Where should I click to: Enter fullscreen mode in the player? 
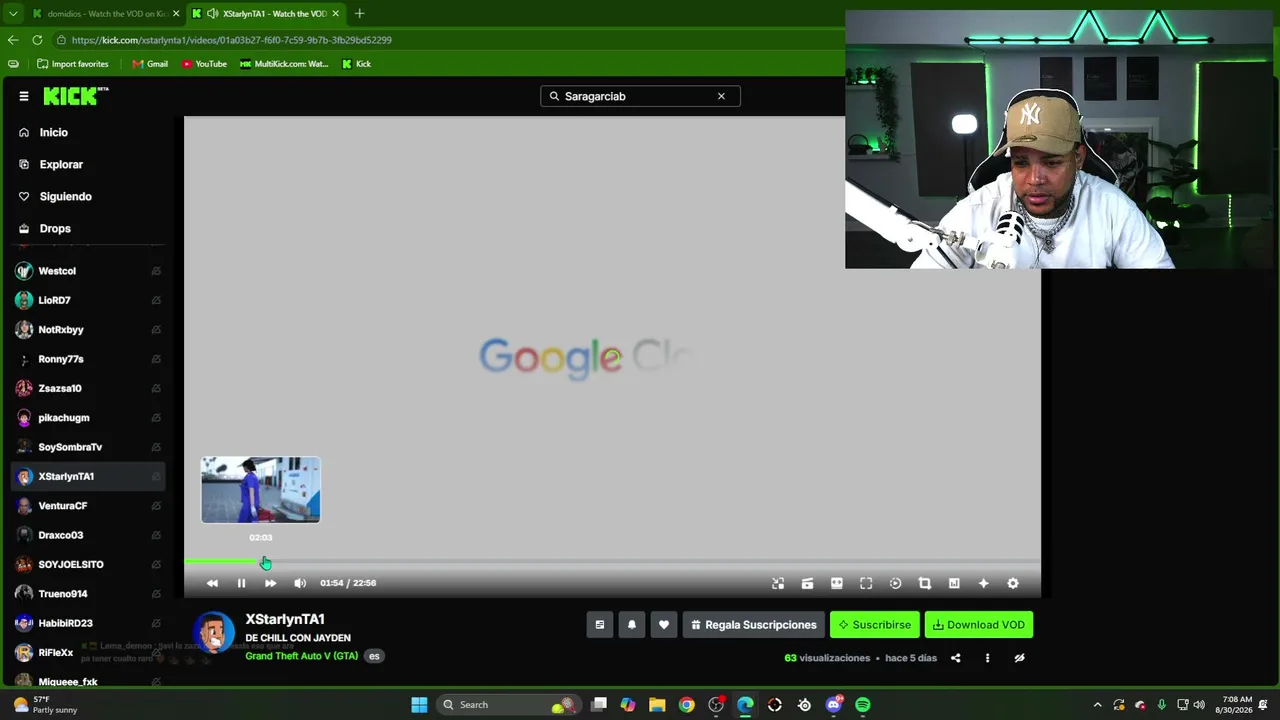pyautogui.click(x=866, y=583)
